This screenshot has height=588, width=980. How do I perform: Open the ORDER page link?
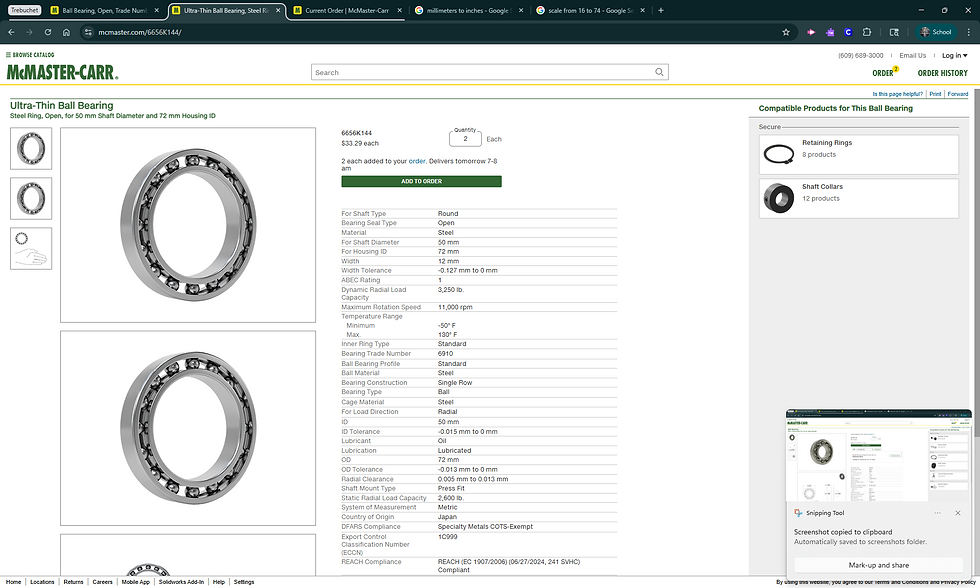tap(883, 73)
